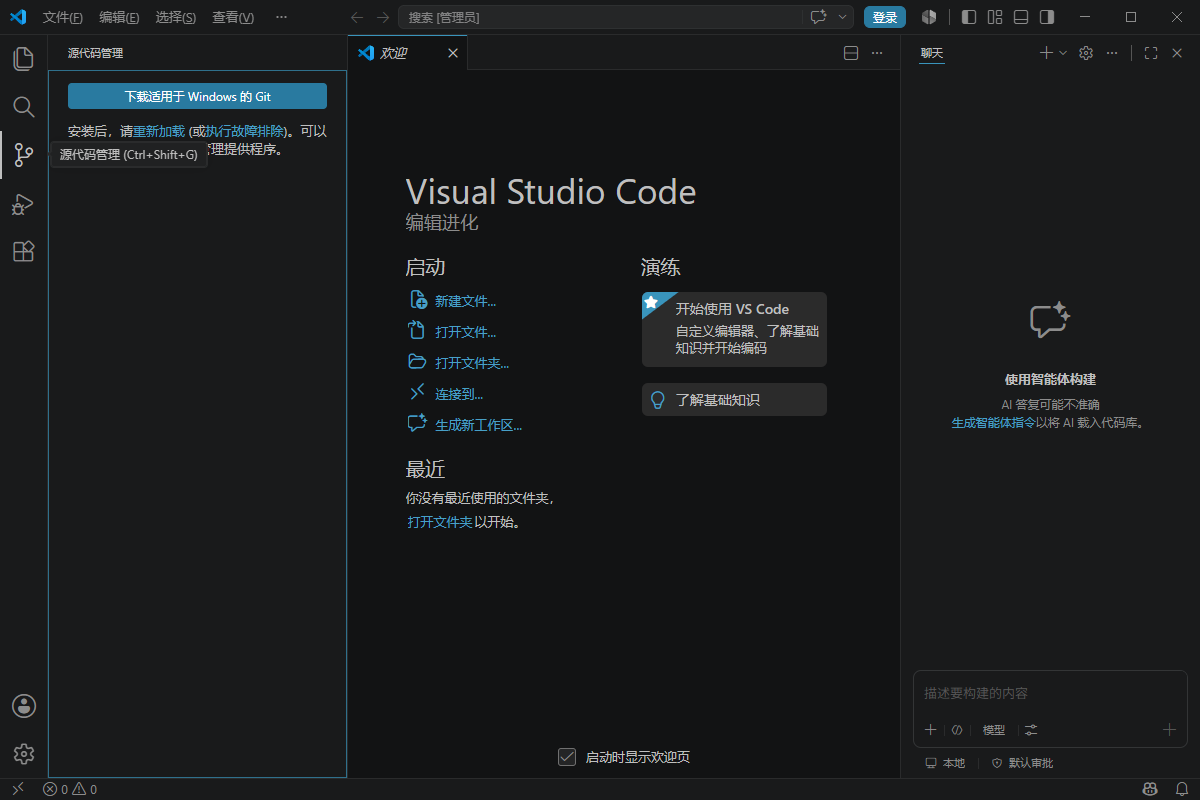Select the Source Control branch icon
The width and height of the screenshot is (1200, 800).
[23, 155]
